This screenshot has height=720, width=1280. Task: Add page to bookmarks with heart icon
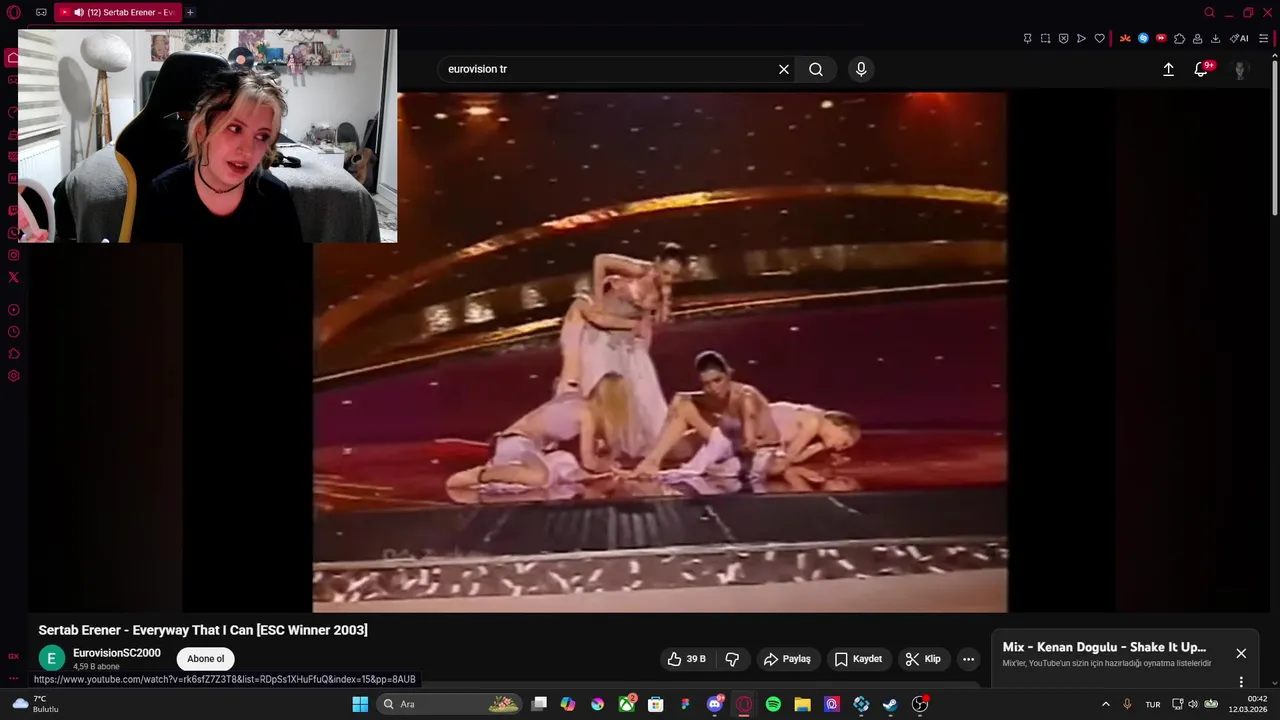(1099, 38)
